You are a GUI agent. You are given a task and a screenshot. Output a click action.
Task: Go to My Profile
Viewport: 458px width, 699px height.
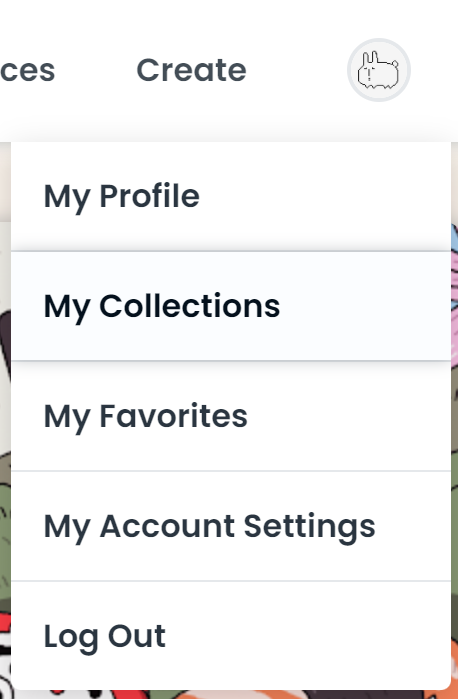pos(231,197)
